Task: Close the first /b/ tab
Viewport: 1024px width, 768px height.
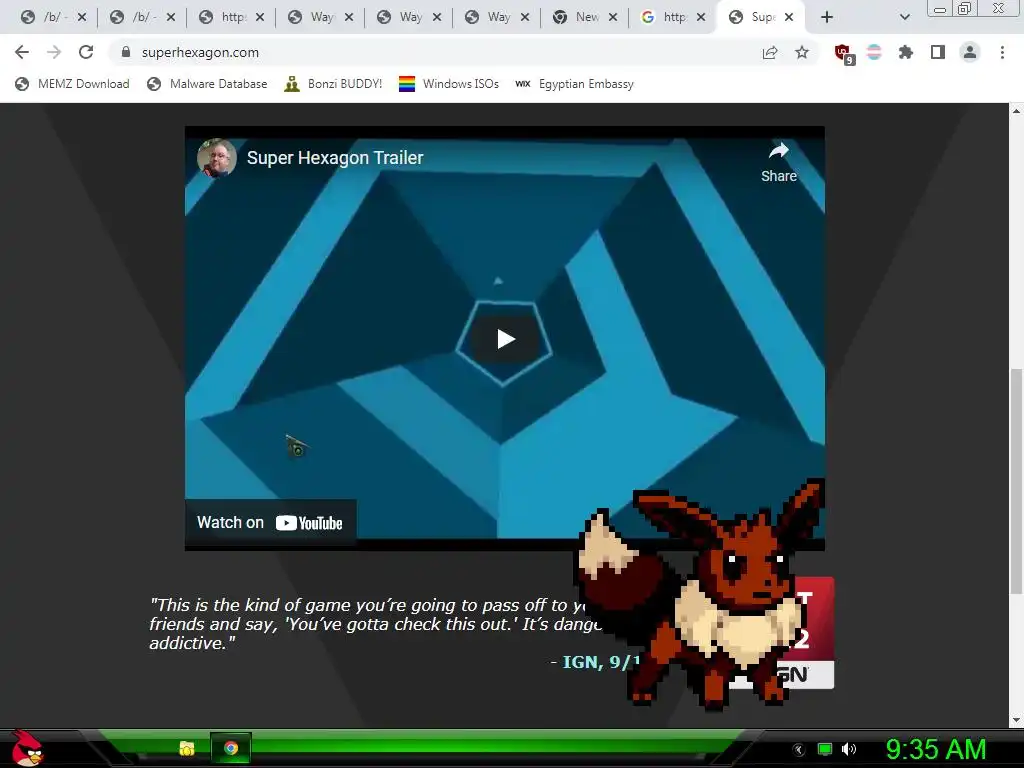Action: click(x=82, y=17)
